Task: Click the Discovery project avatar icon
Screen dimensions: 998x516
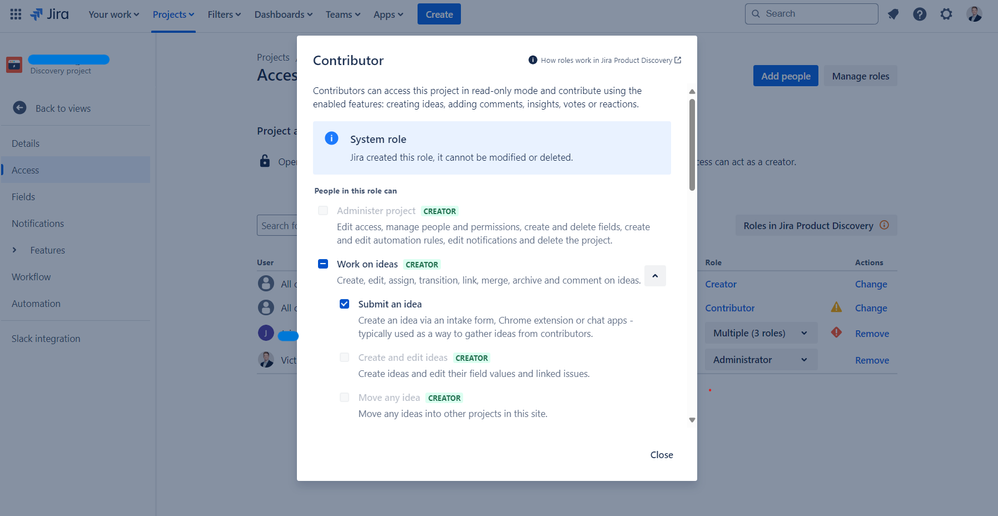Action: click(x=14, y=65)
